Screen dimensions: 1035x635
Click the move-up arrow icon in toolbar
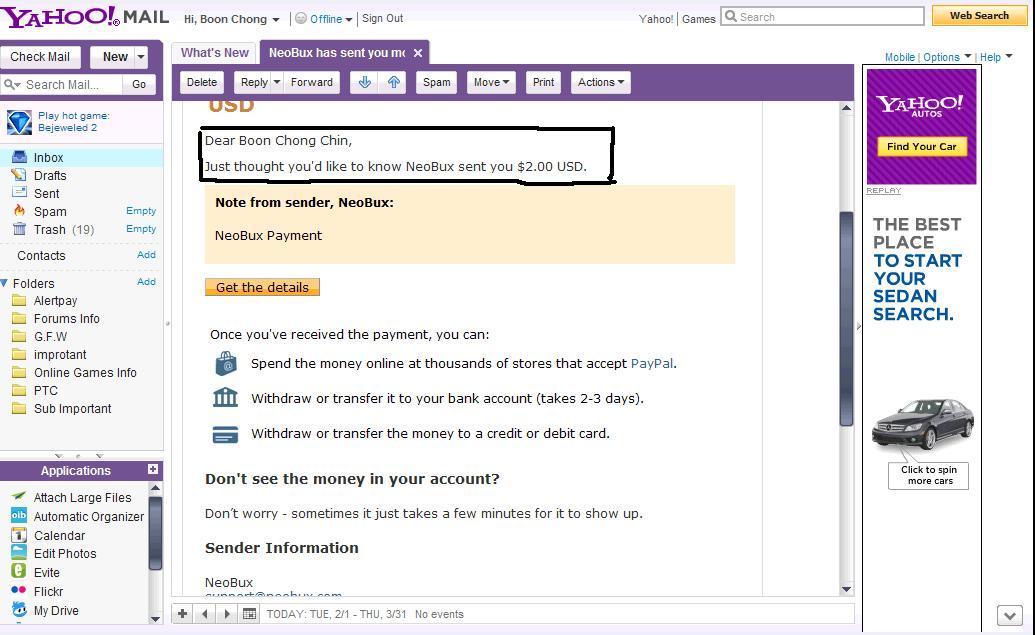coord(393,82)
